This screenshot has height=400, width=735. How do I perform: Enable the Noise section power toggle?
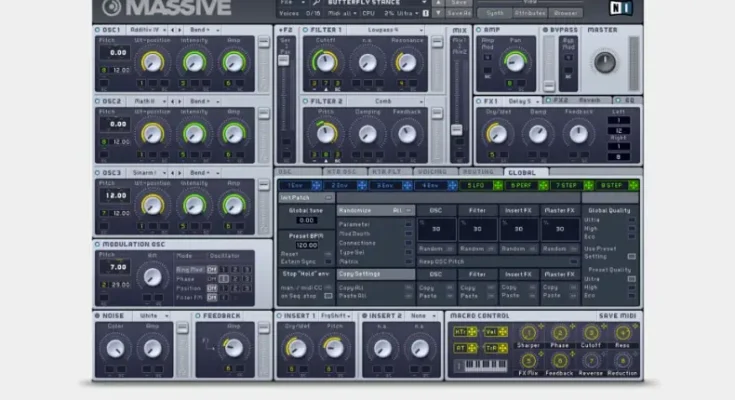[x=97, y=316]
